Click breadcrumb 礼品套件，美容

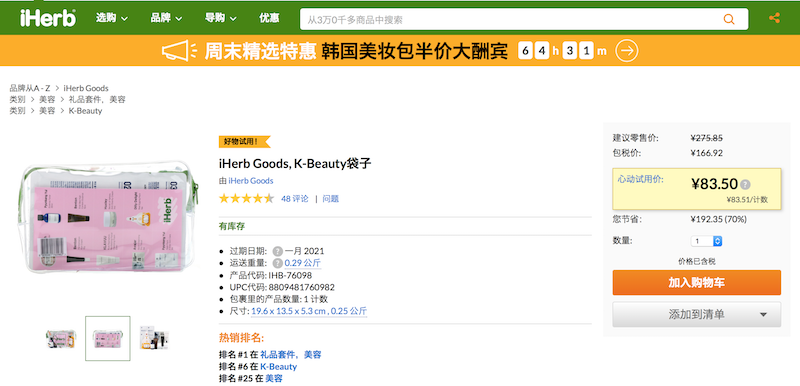[x=97, y=99]
